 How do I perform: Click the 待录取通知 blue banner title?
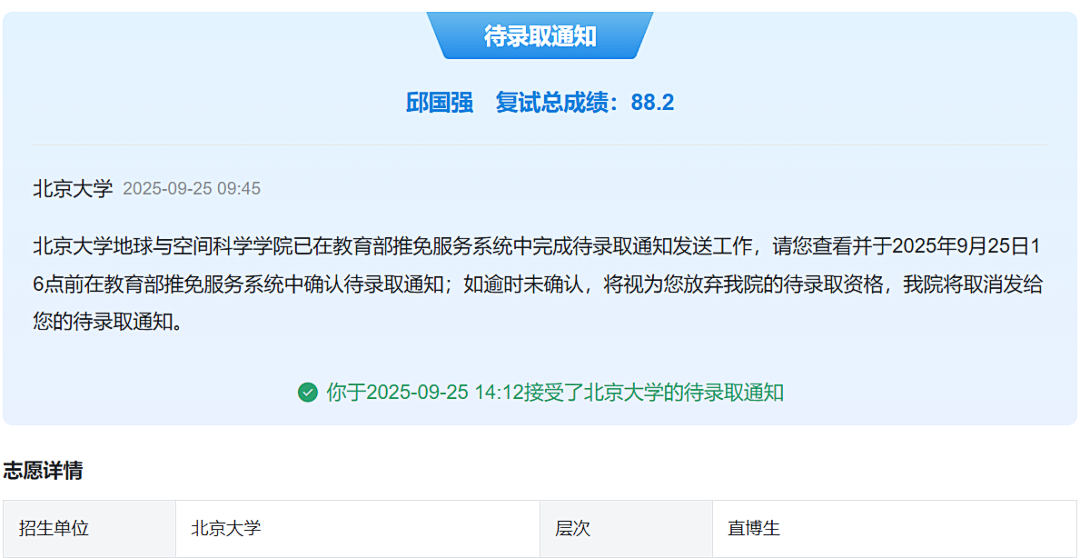pyautogui.click(x=540, y=37)
